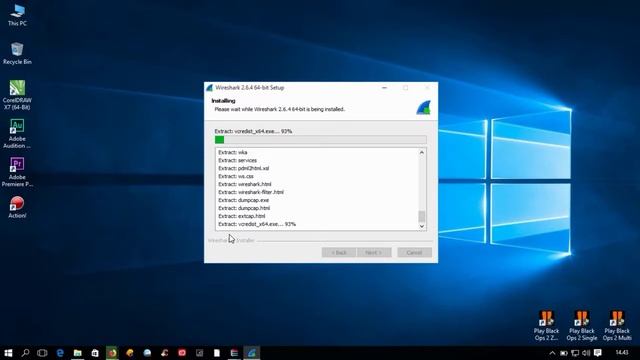
Task: Open the Action! recorder shortcut
Action: click(x=17, y=207)
